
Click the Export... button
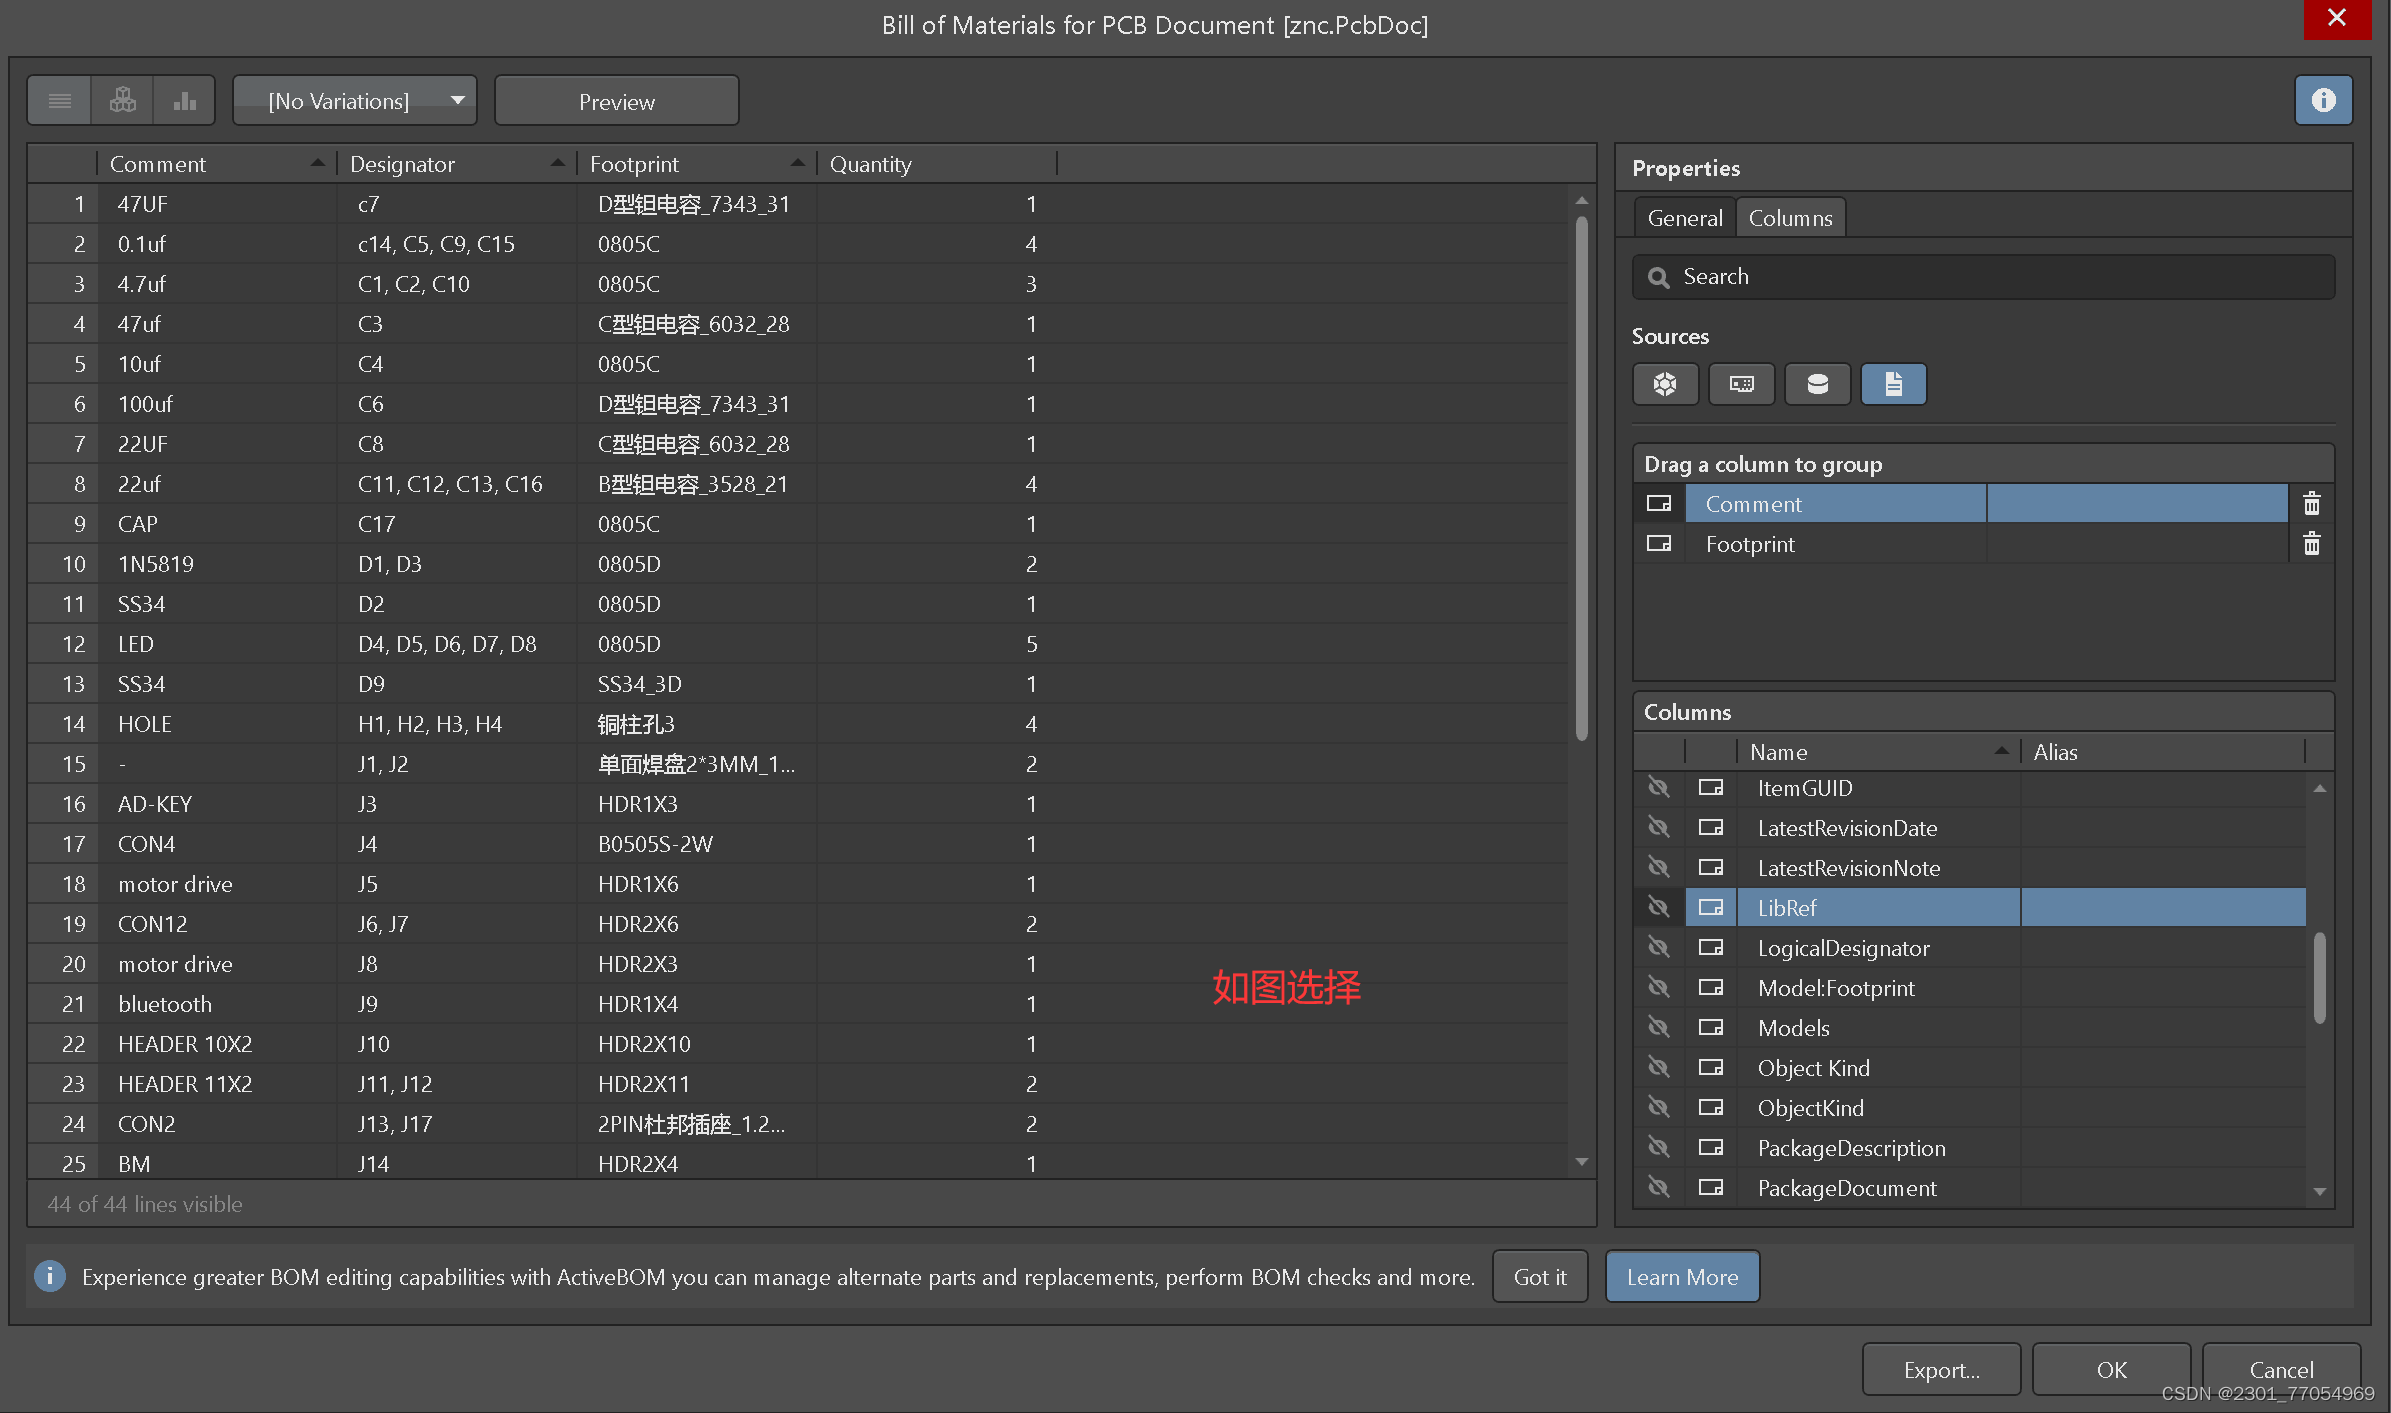pyautogui.click(x=1940, y=1369)
